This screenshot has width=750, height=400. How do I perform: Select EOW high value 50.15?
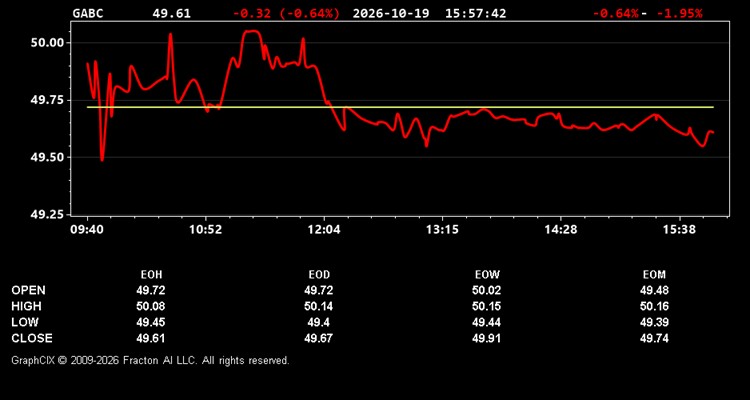pyautogui.click(x=486, y=306)
